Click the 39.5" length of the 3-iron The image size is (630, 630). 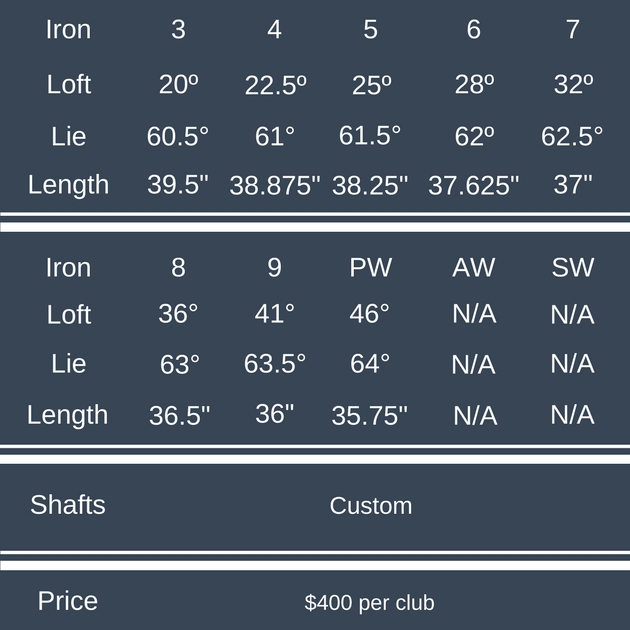178,186
